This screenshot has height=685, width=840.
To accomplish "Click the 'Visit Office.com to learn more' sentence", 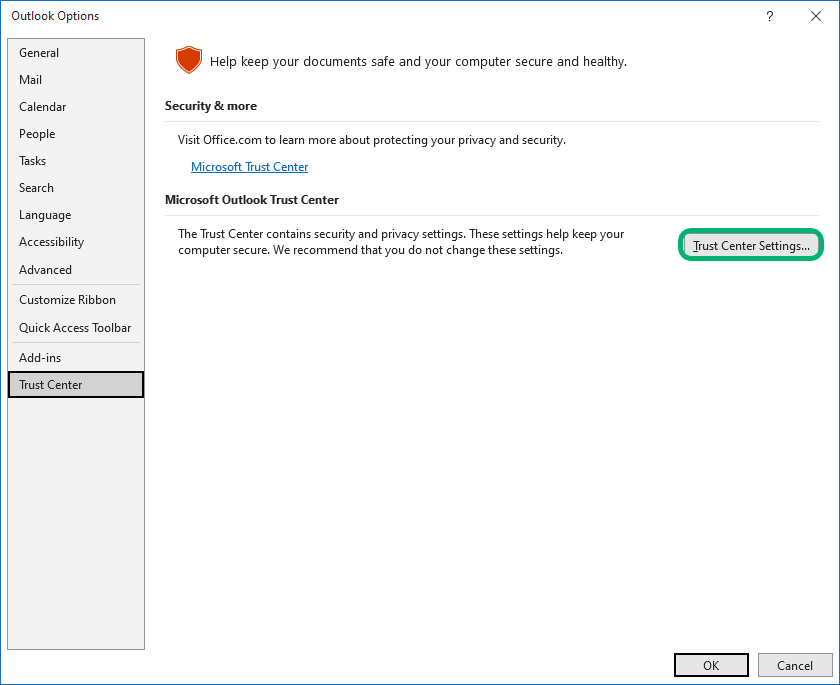I will tap(372, 140).
